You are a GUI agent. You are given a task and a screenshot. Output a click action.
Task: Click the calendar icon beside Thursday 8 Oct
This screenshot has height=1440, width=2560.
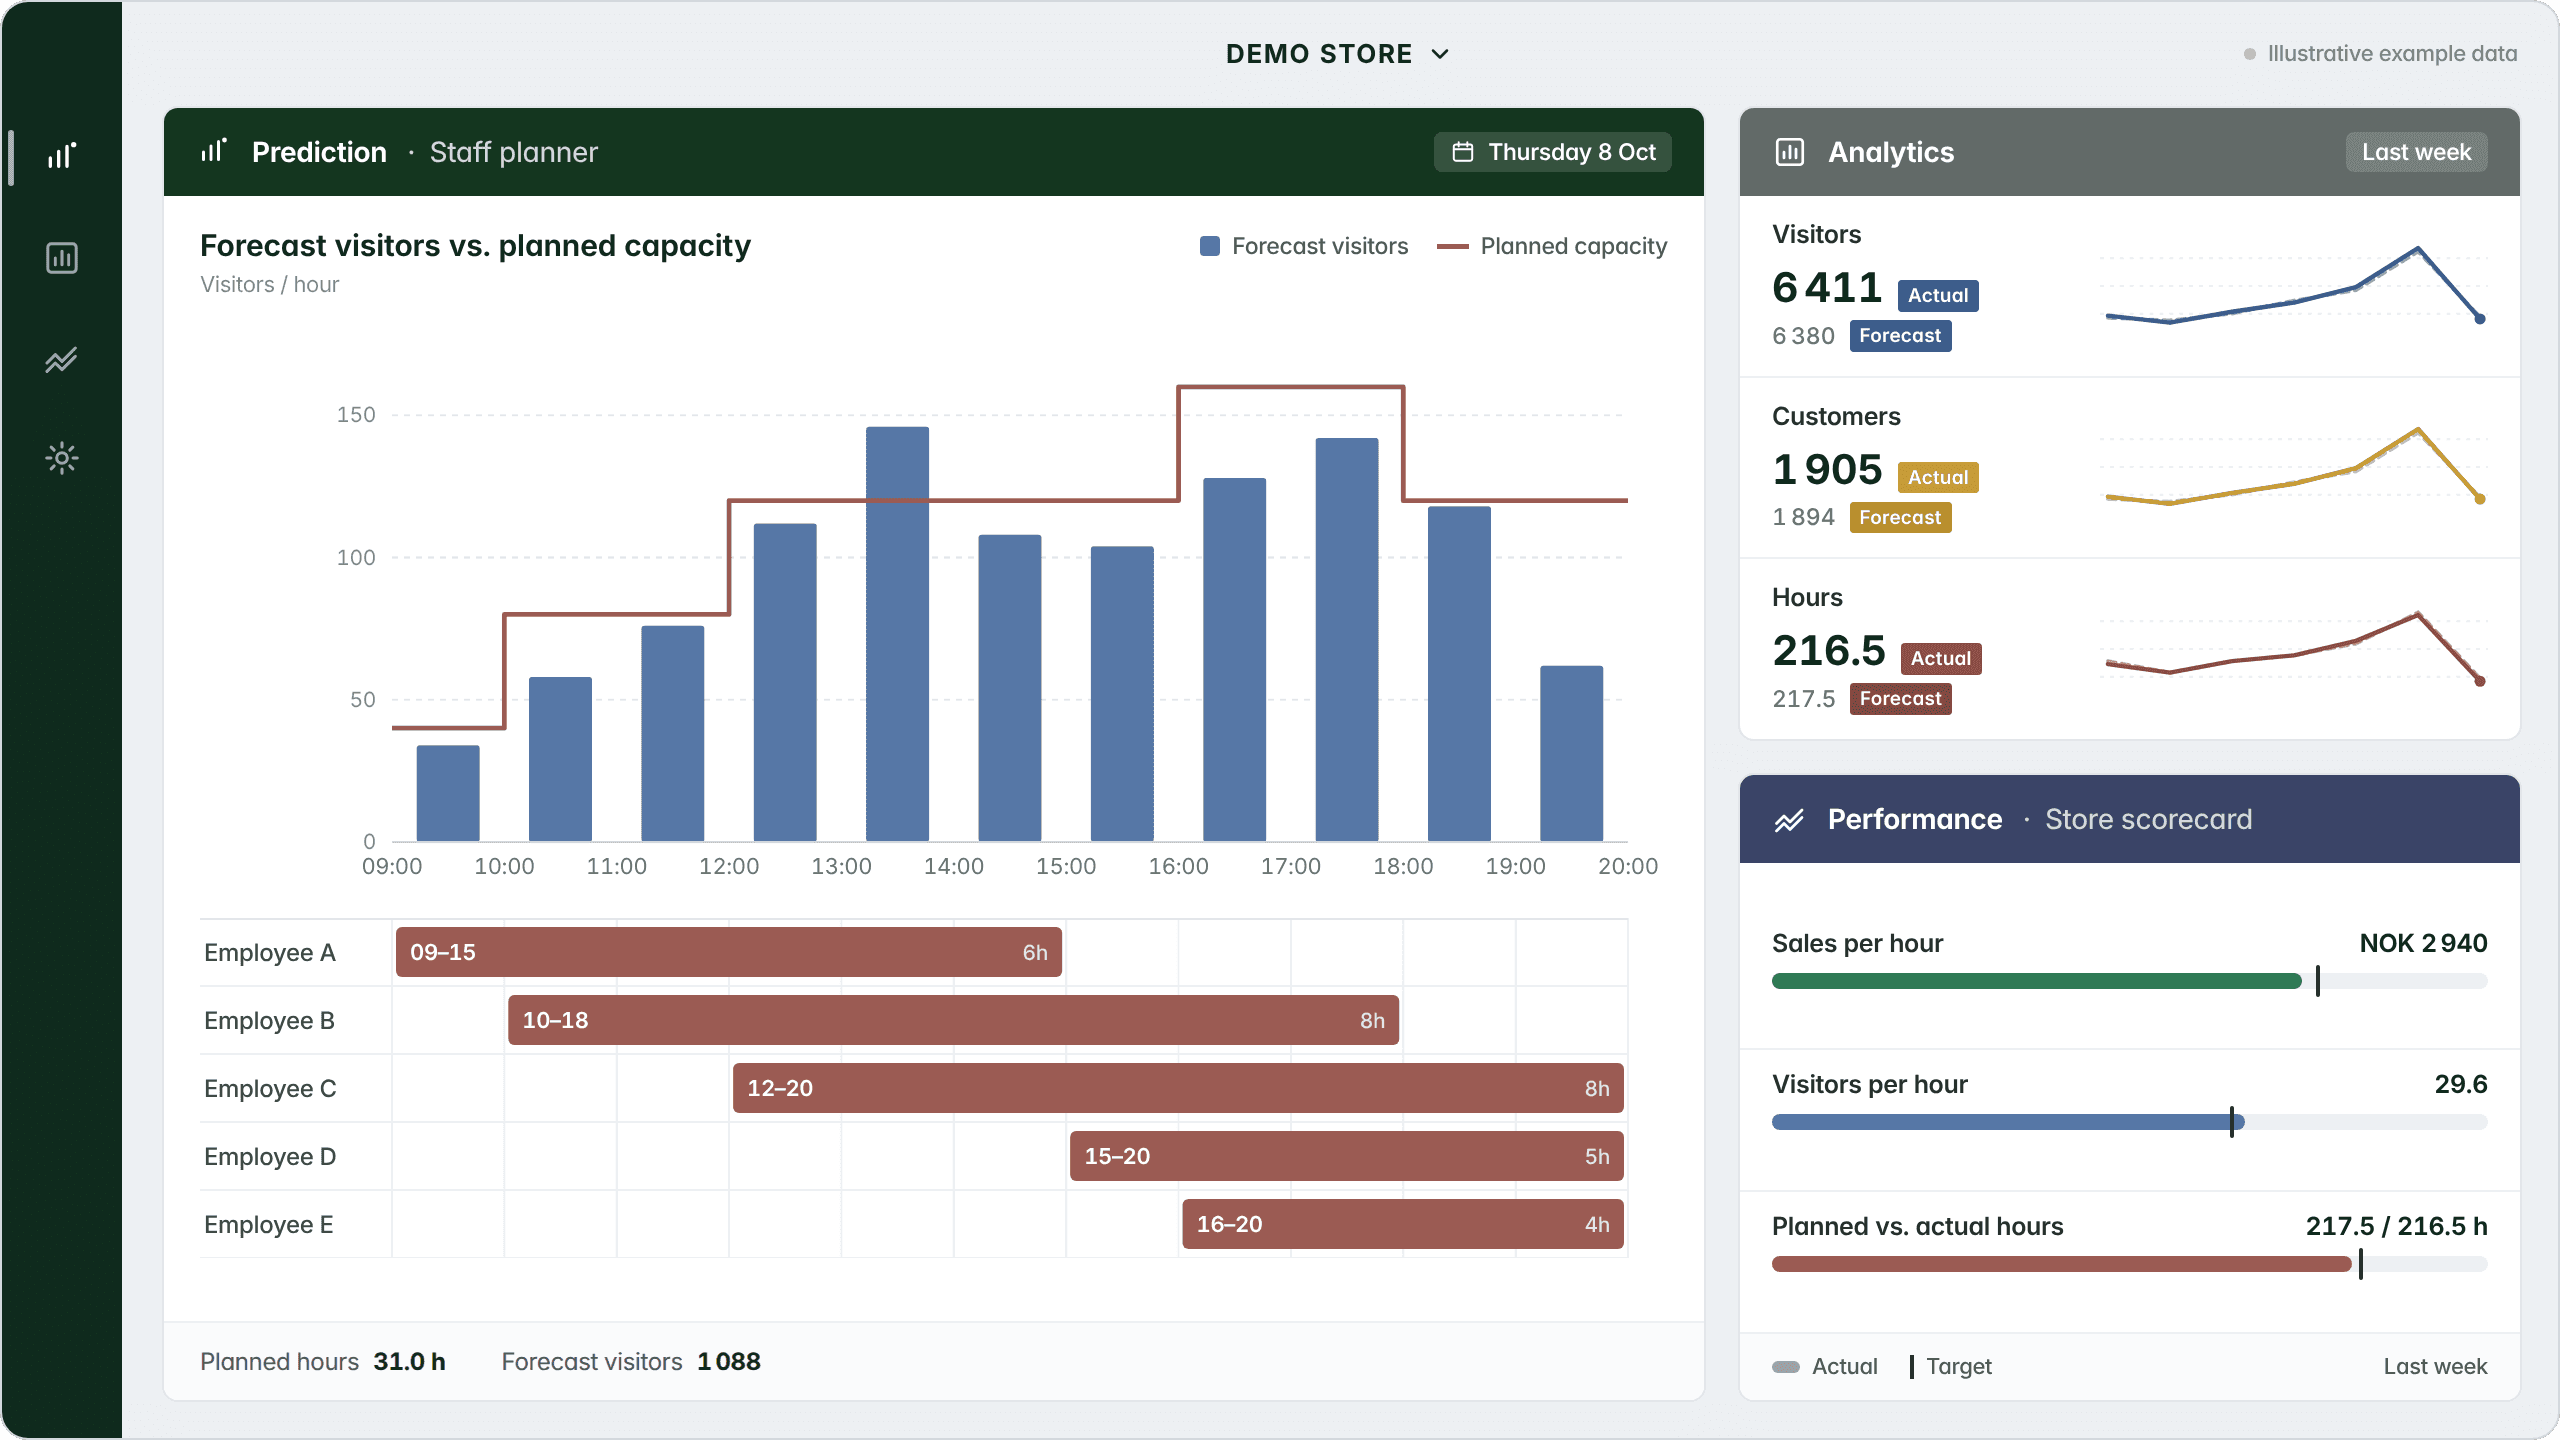click(x=1462, y=152)
